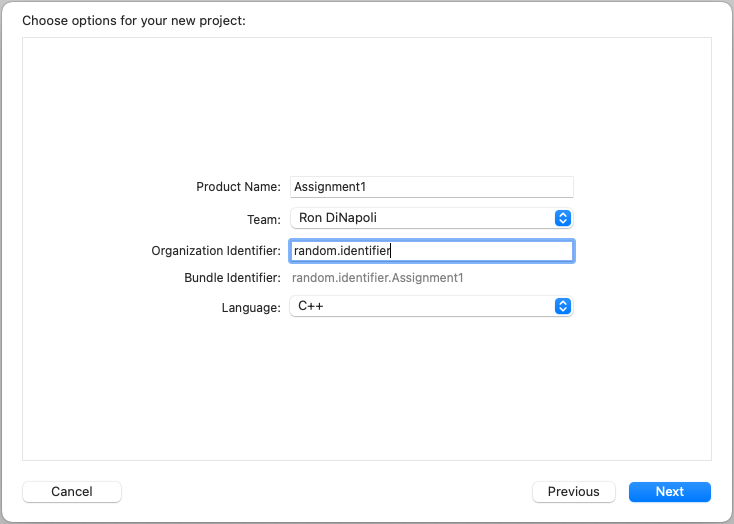Click the "Organization Identifier:" label
Viewport: 734px width, 524px height.
pyautogui.click(x=216, y=251)
